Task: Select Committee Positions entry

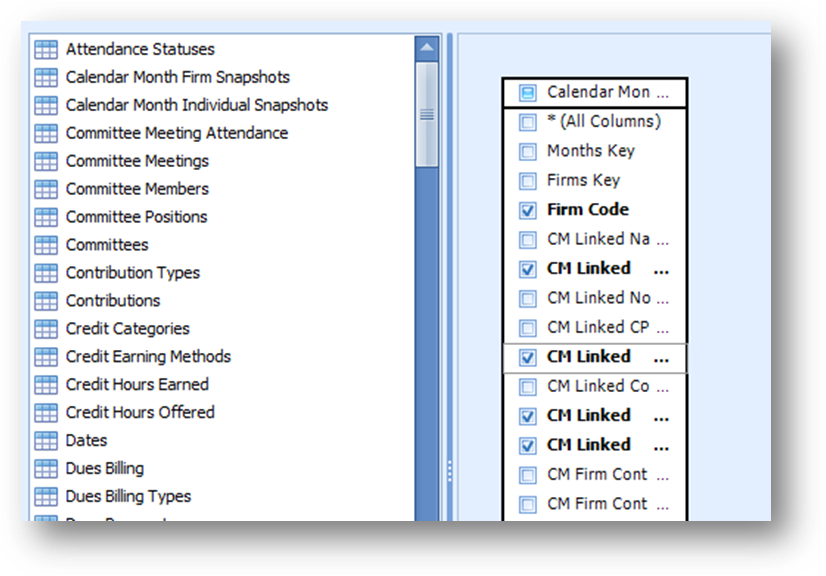Action: [136, 217]
